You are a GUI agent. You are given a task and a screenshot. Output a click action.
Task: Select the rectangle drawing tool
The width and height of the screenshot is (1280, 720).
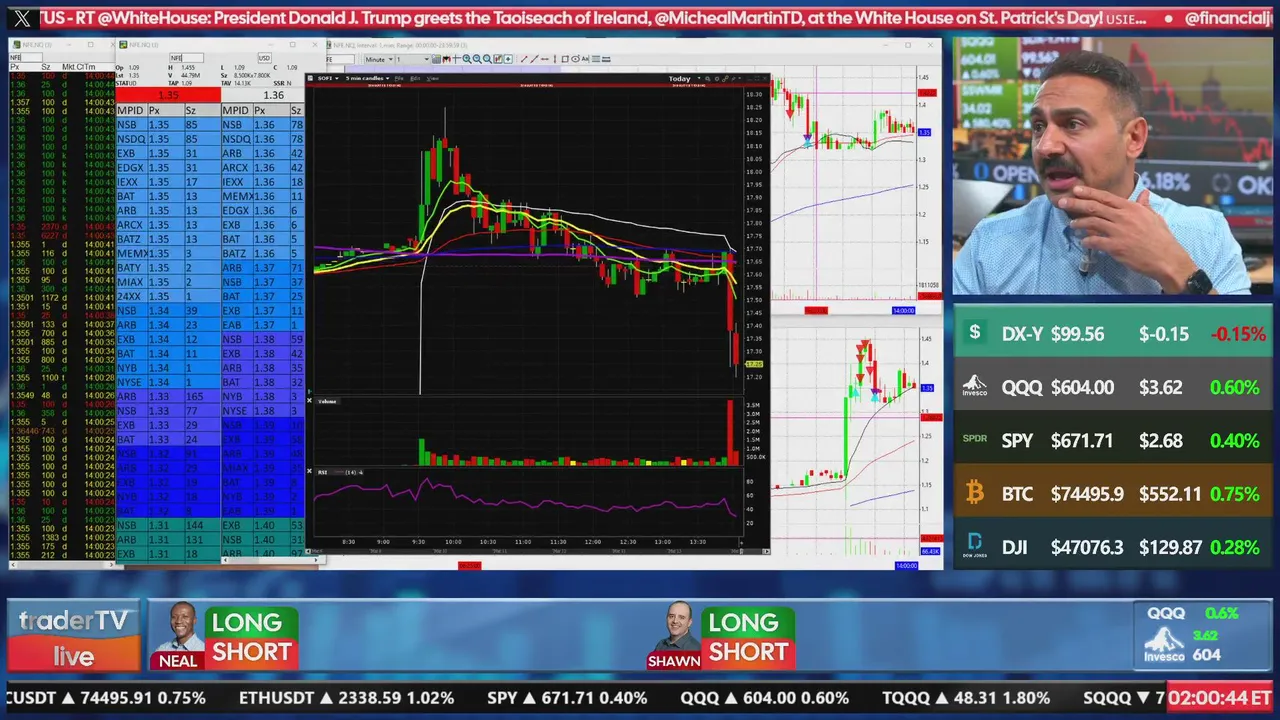(x=565, y=59)
